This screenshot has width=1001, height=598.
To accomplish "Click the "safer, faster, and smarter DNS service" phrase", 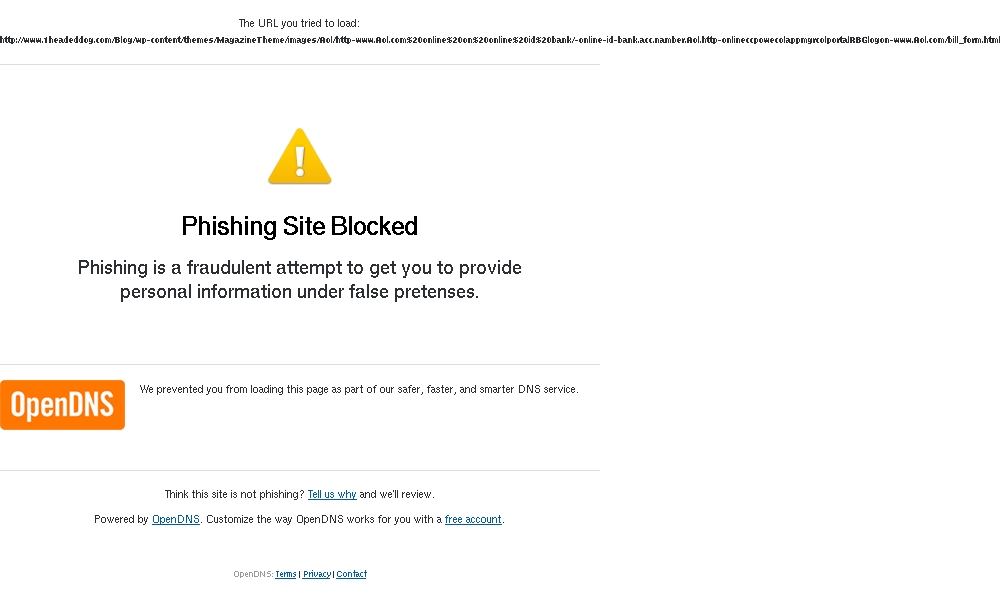I will (x=488, y=389).
